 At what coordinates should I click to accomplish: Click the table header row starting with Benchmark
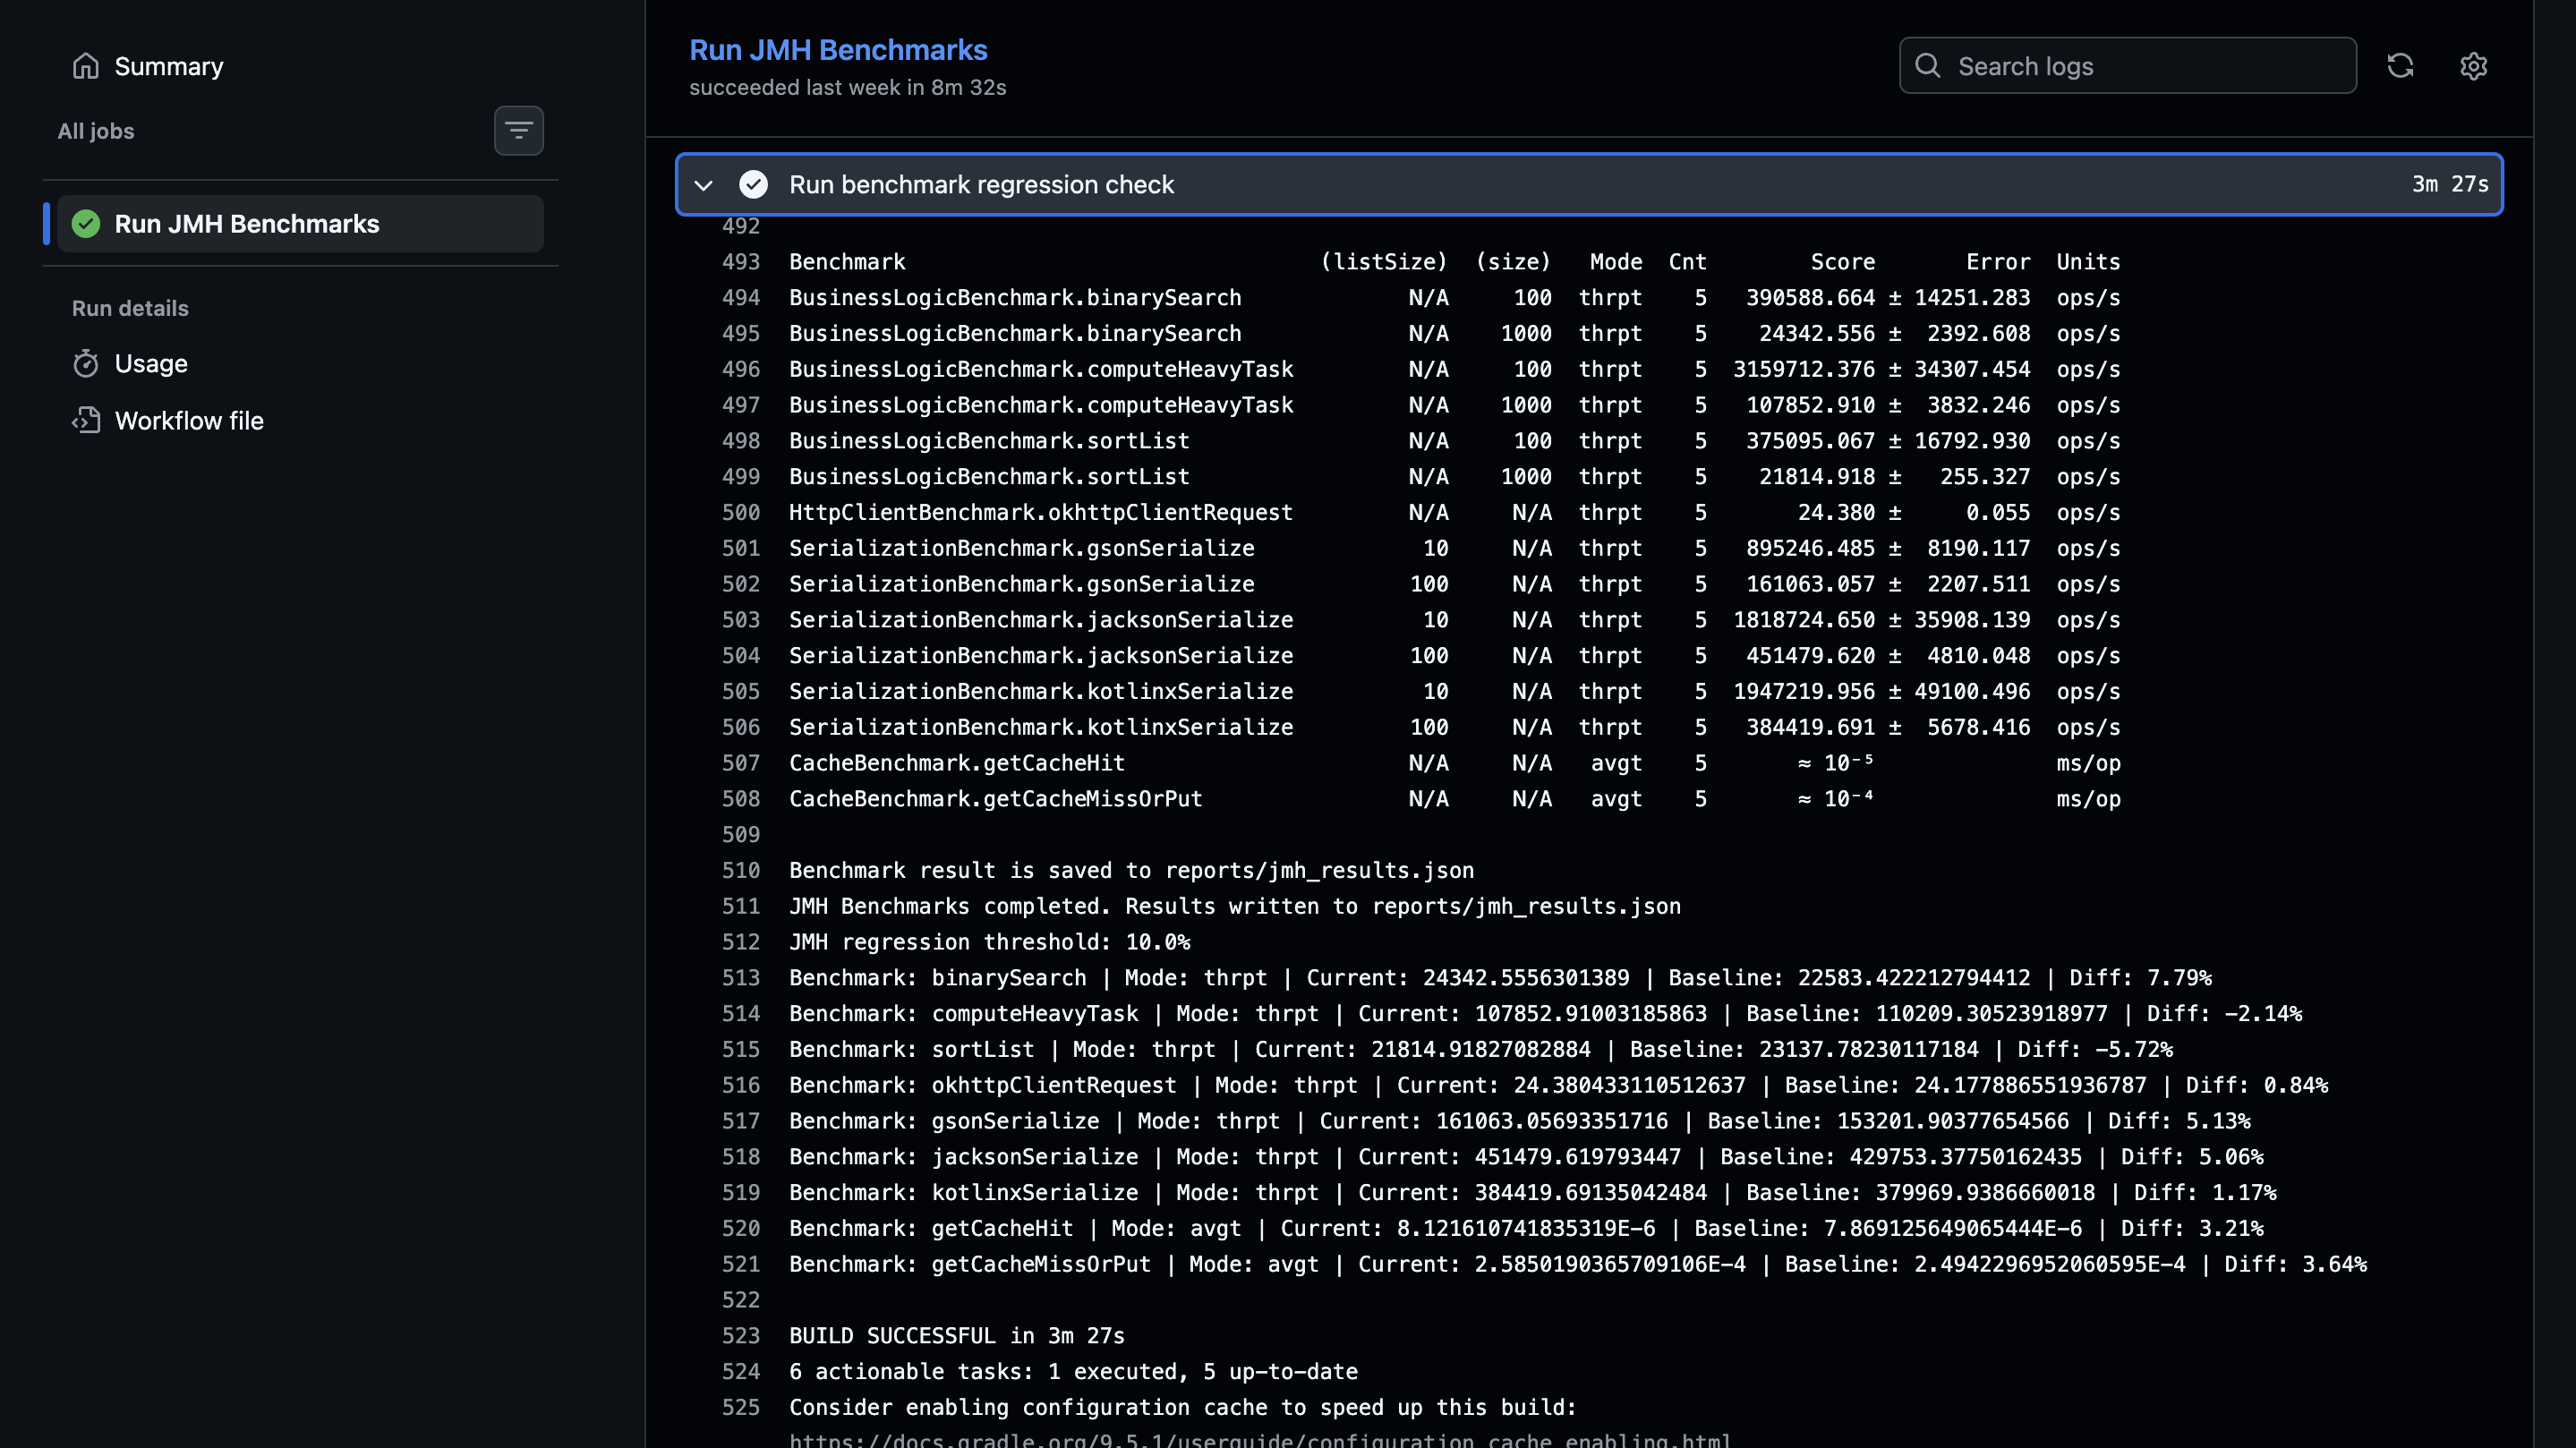pos(1455,262)
